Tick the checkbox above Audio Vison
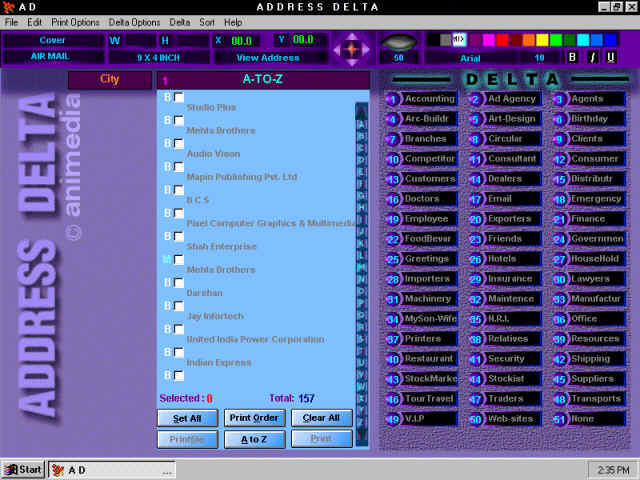This screenshot has width=640, height=480. point(179,144)
